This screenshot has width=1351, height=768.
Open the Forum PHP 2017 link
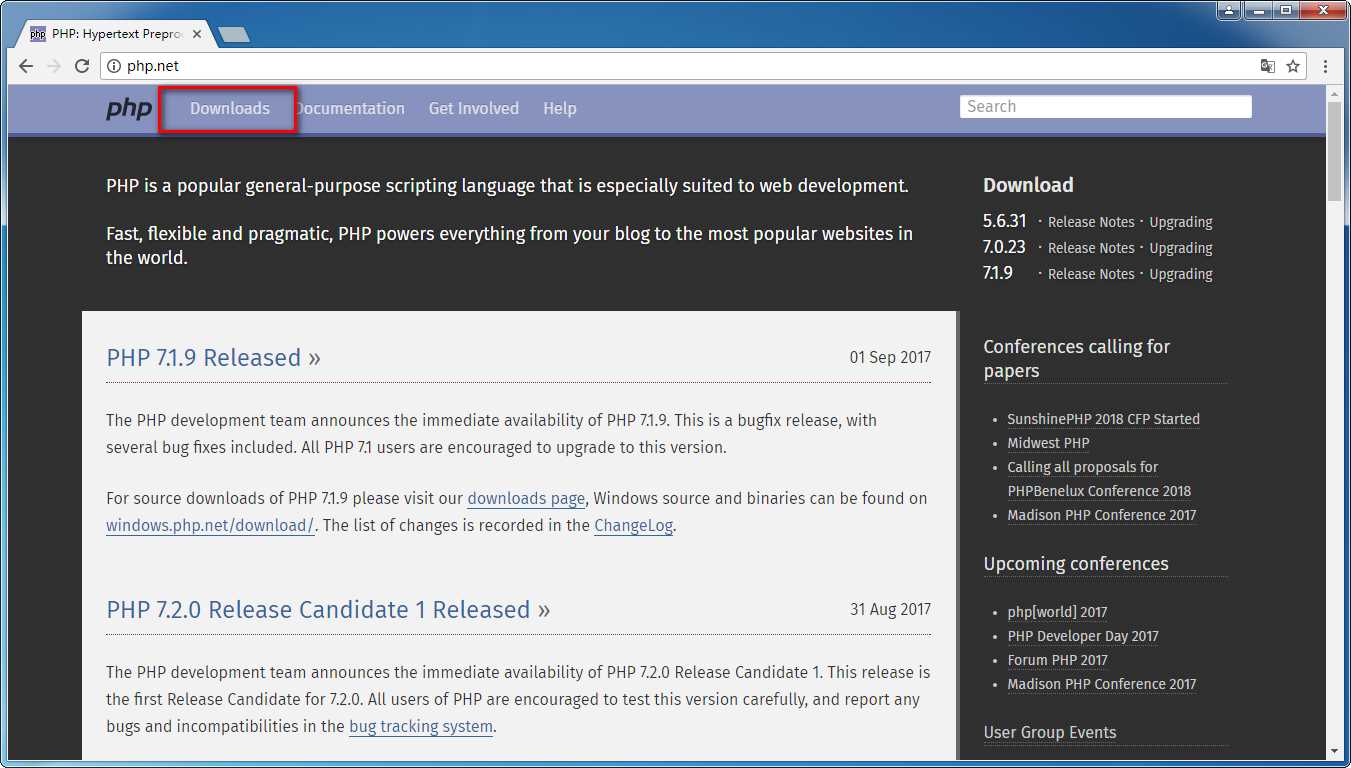(x=1057, y=660)
